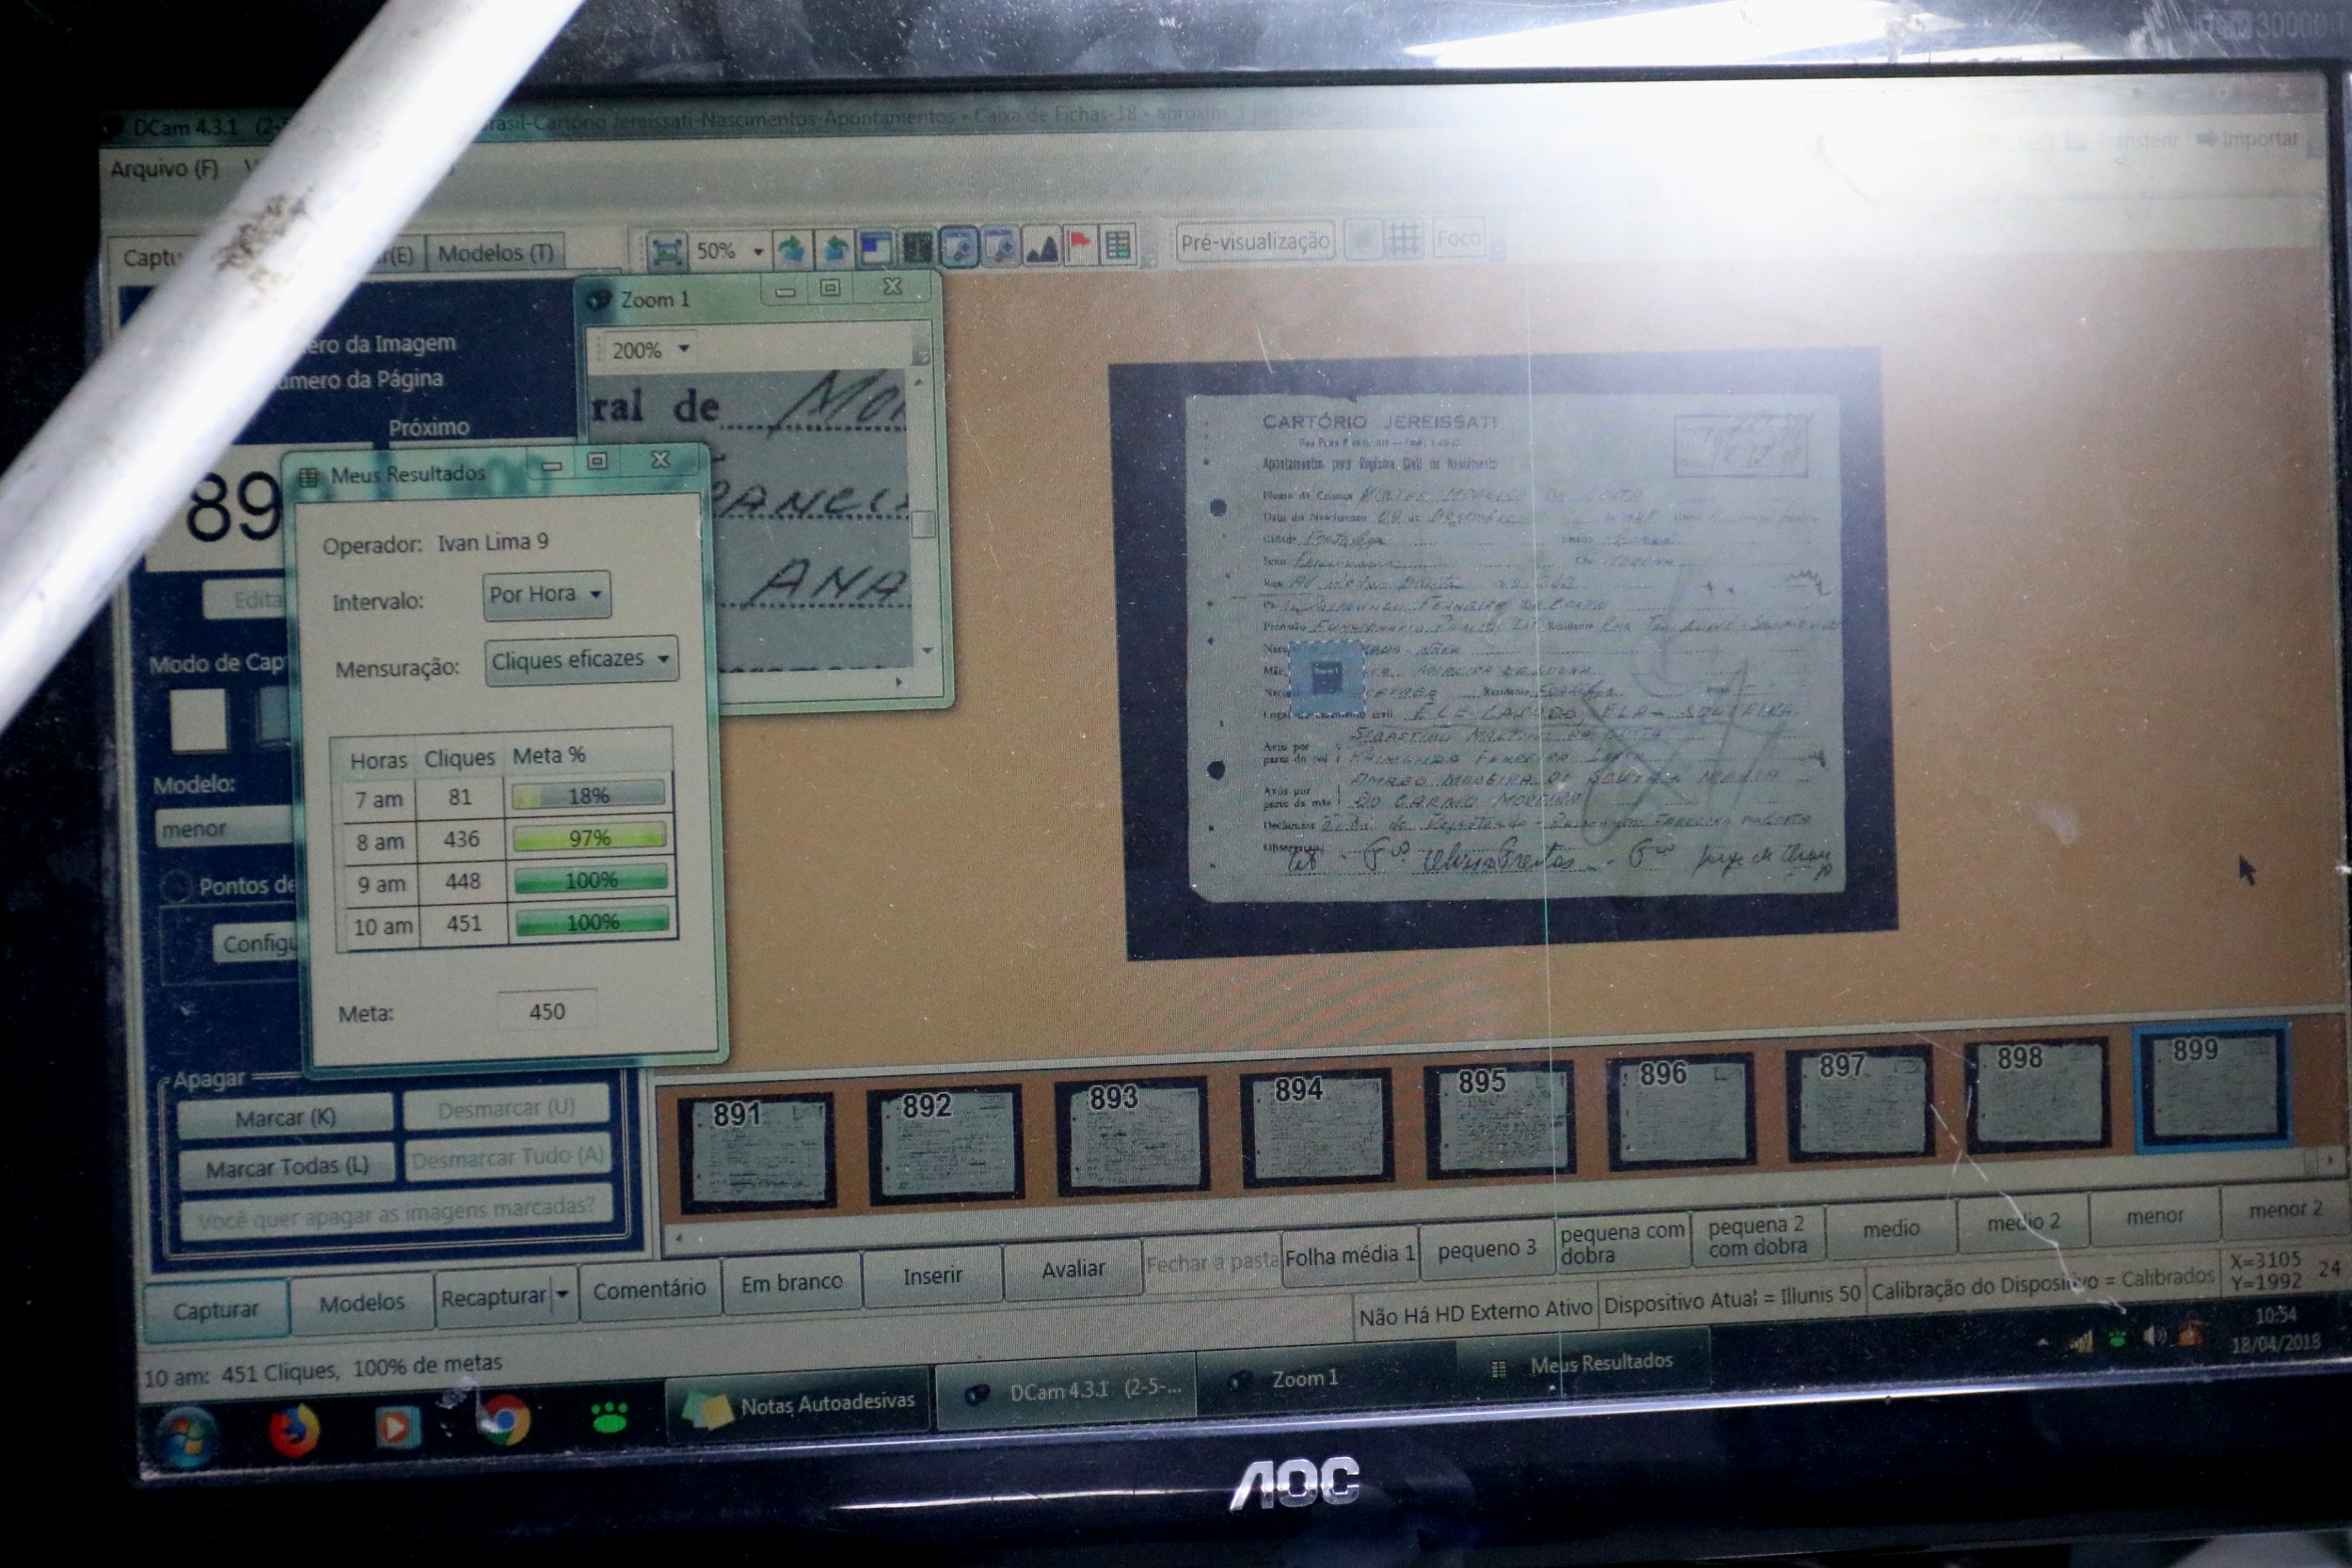Click the Marcar Todas (L) button

287,1167
